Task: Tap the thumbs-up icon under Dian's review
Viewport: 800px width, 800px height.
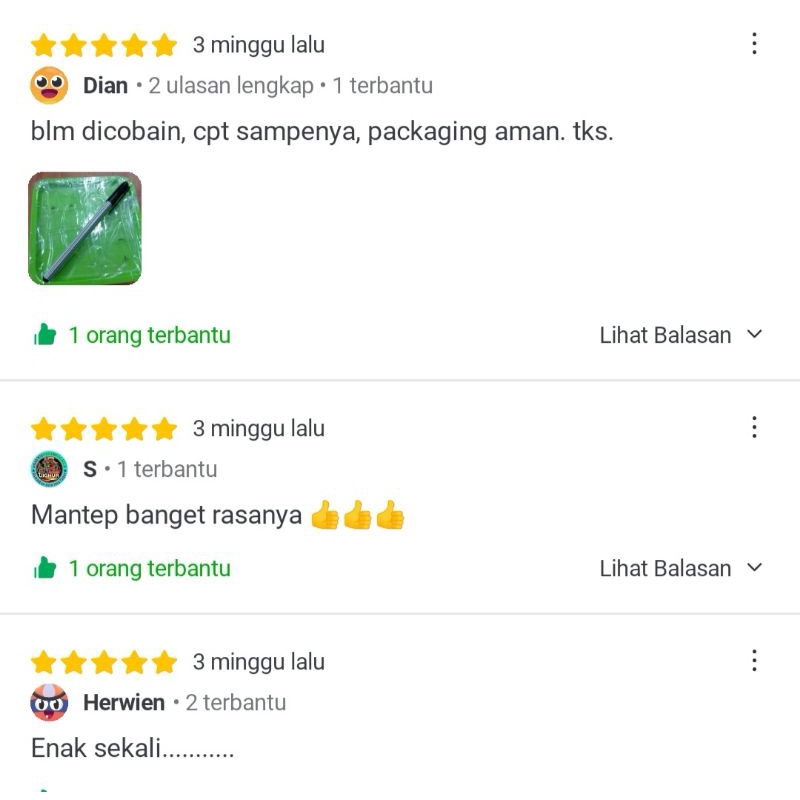Action: (45, 335)
